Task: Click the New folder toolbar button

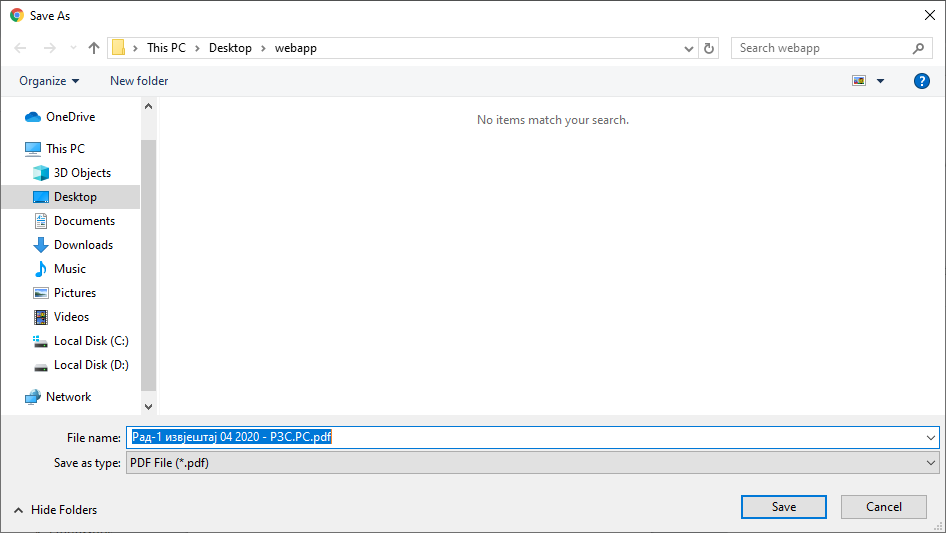Action: click(x=139, y=81)
